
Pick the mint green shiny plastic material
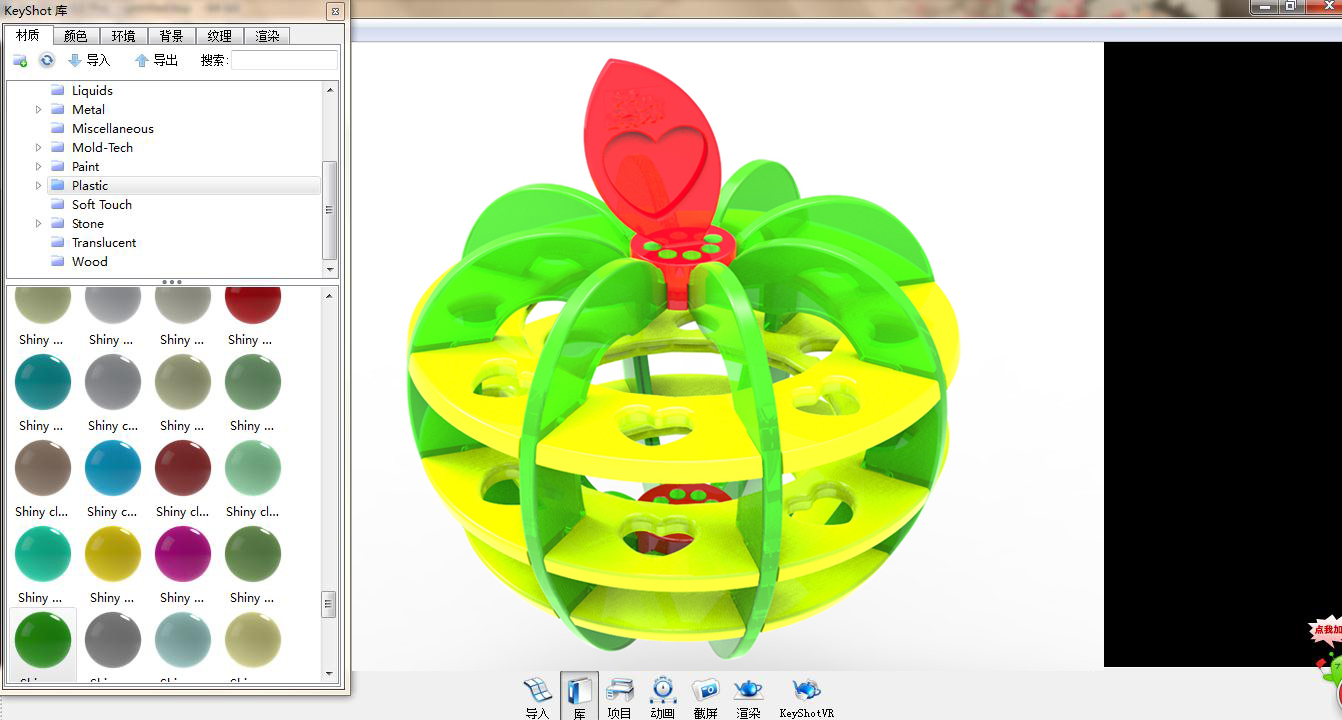pos(253,468)
